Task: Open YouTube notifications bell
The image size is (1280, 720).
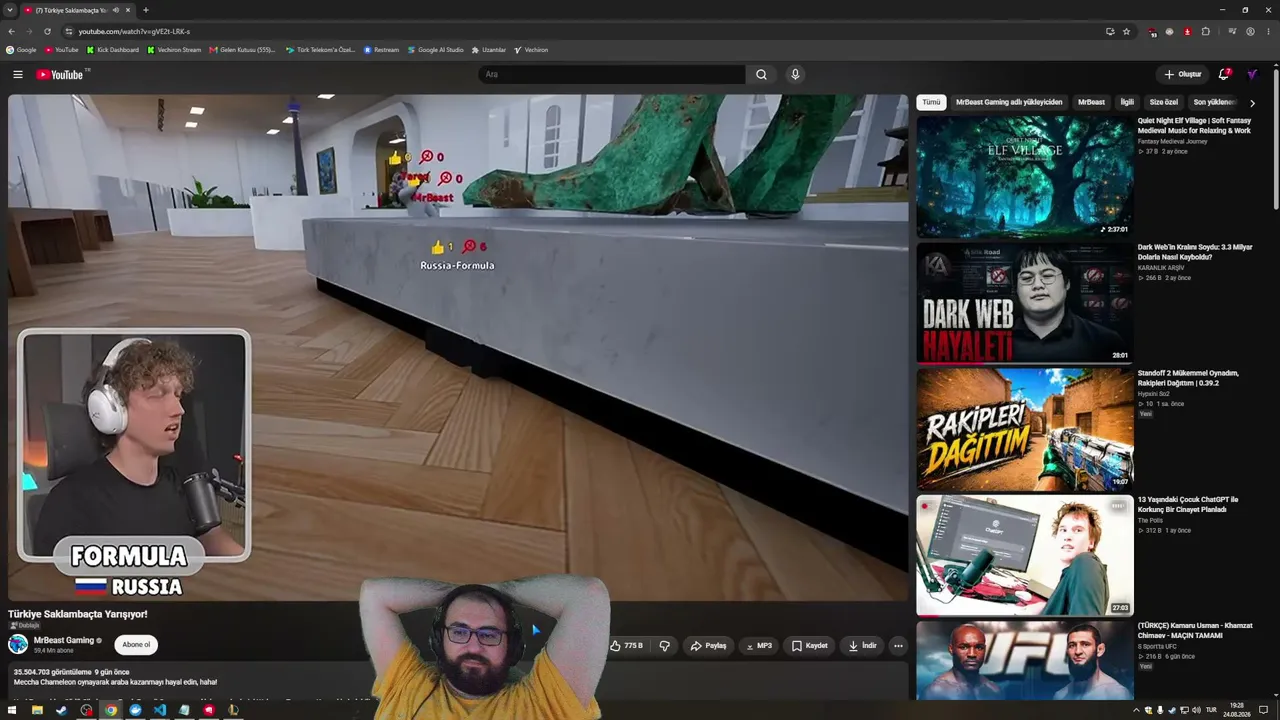Action: point(1224,74)
